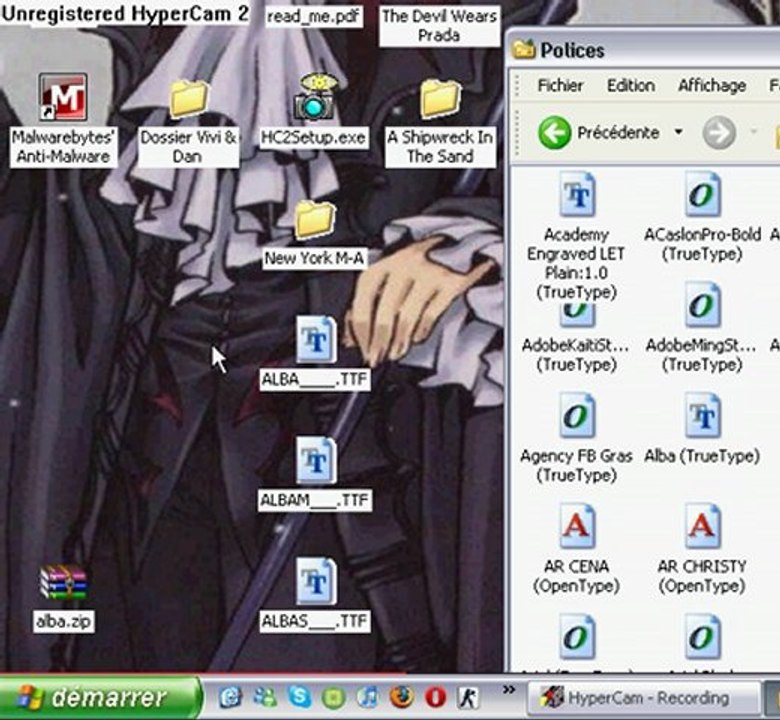The image size is (780, 720).
Task: Launch iTunes from quick launch bar
Action: 368,697
